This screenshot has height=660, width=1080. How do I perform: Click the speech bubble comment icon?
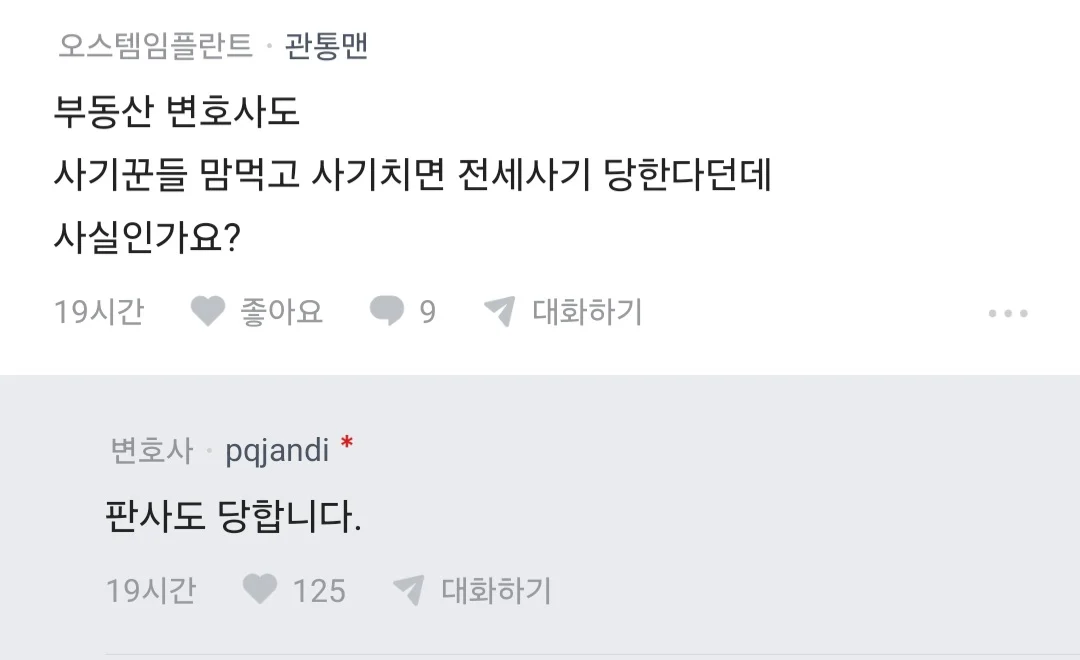[387, 312]
